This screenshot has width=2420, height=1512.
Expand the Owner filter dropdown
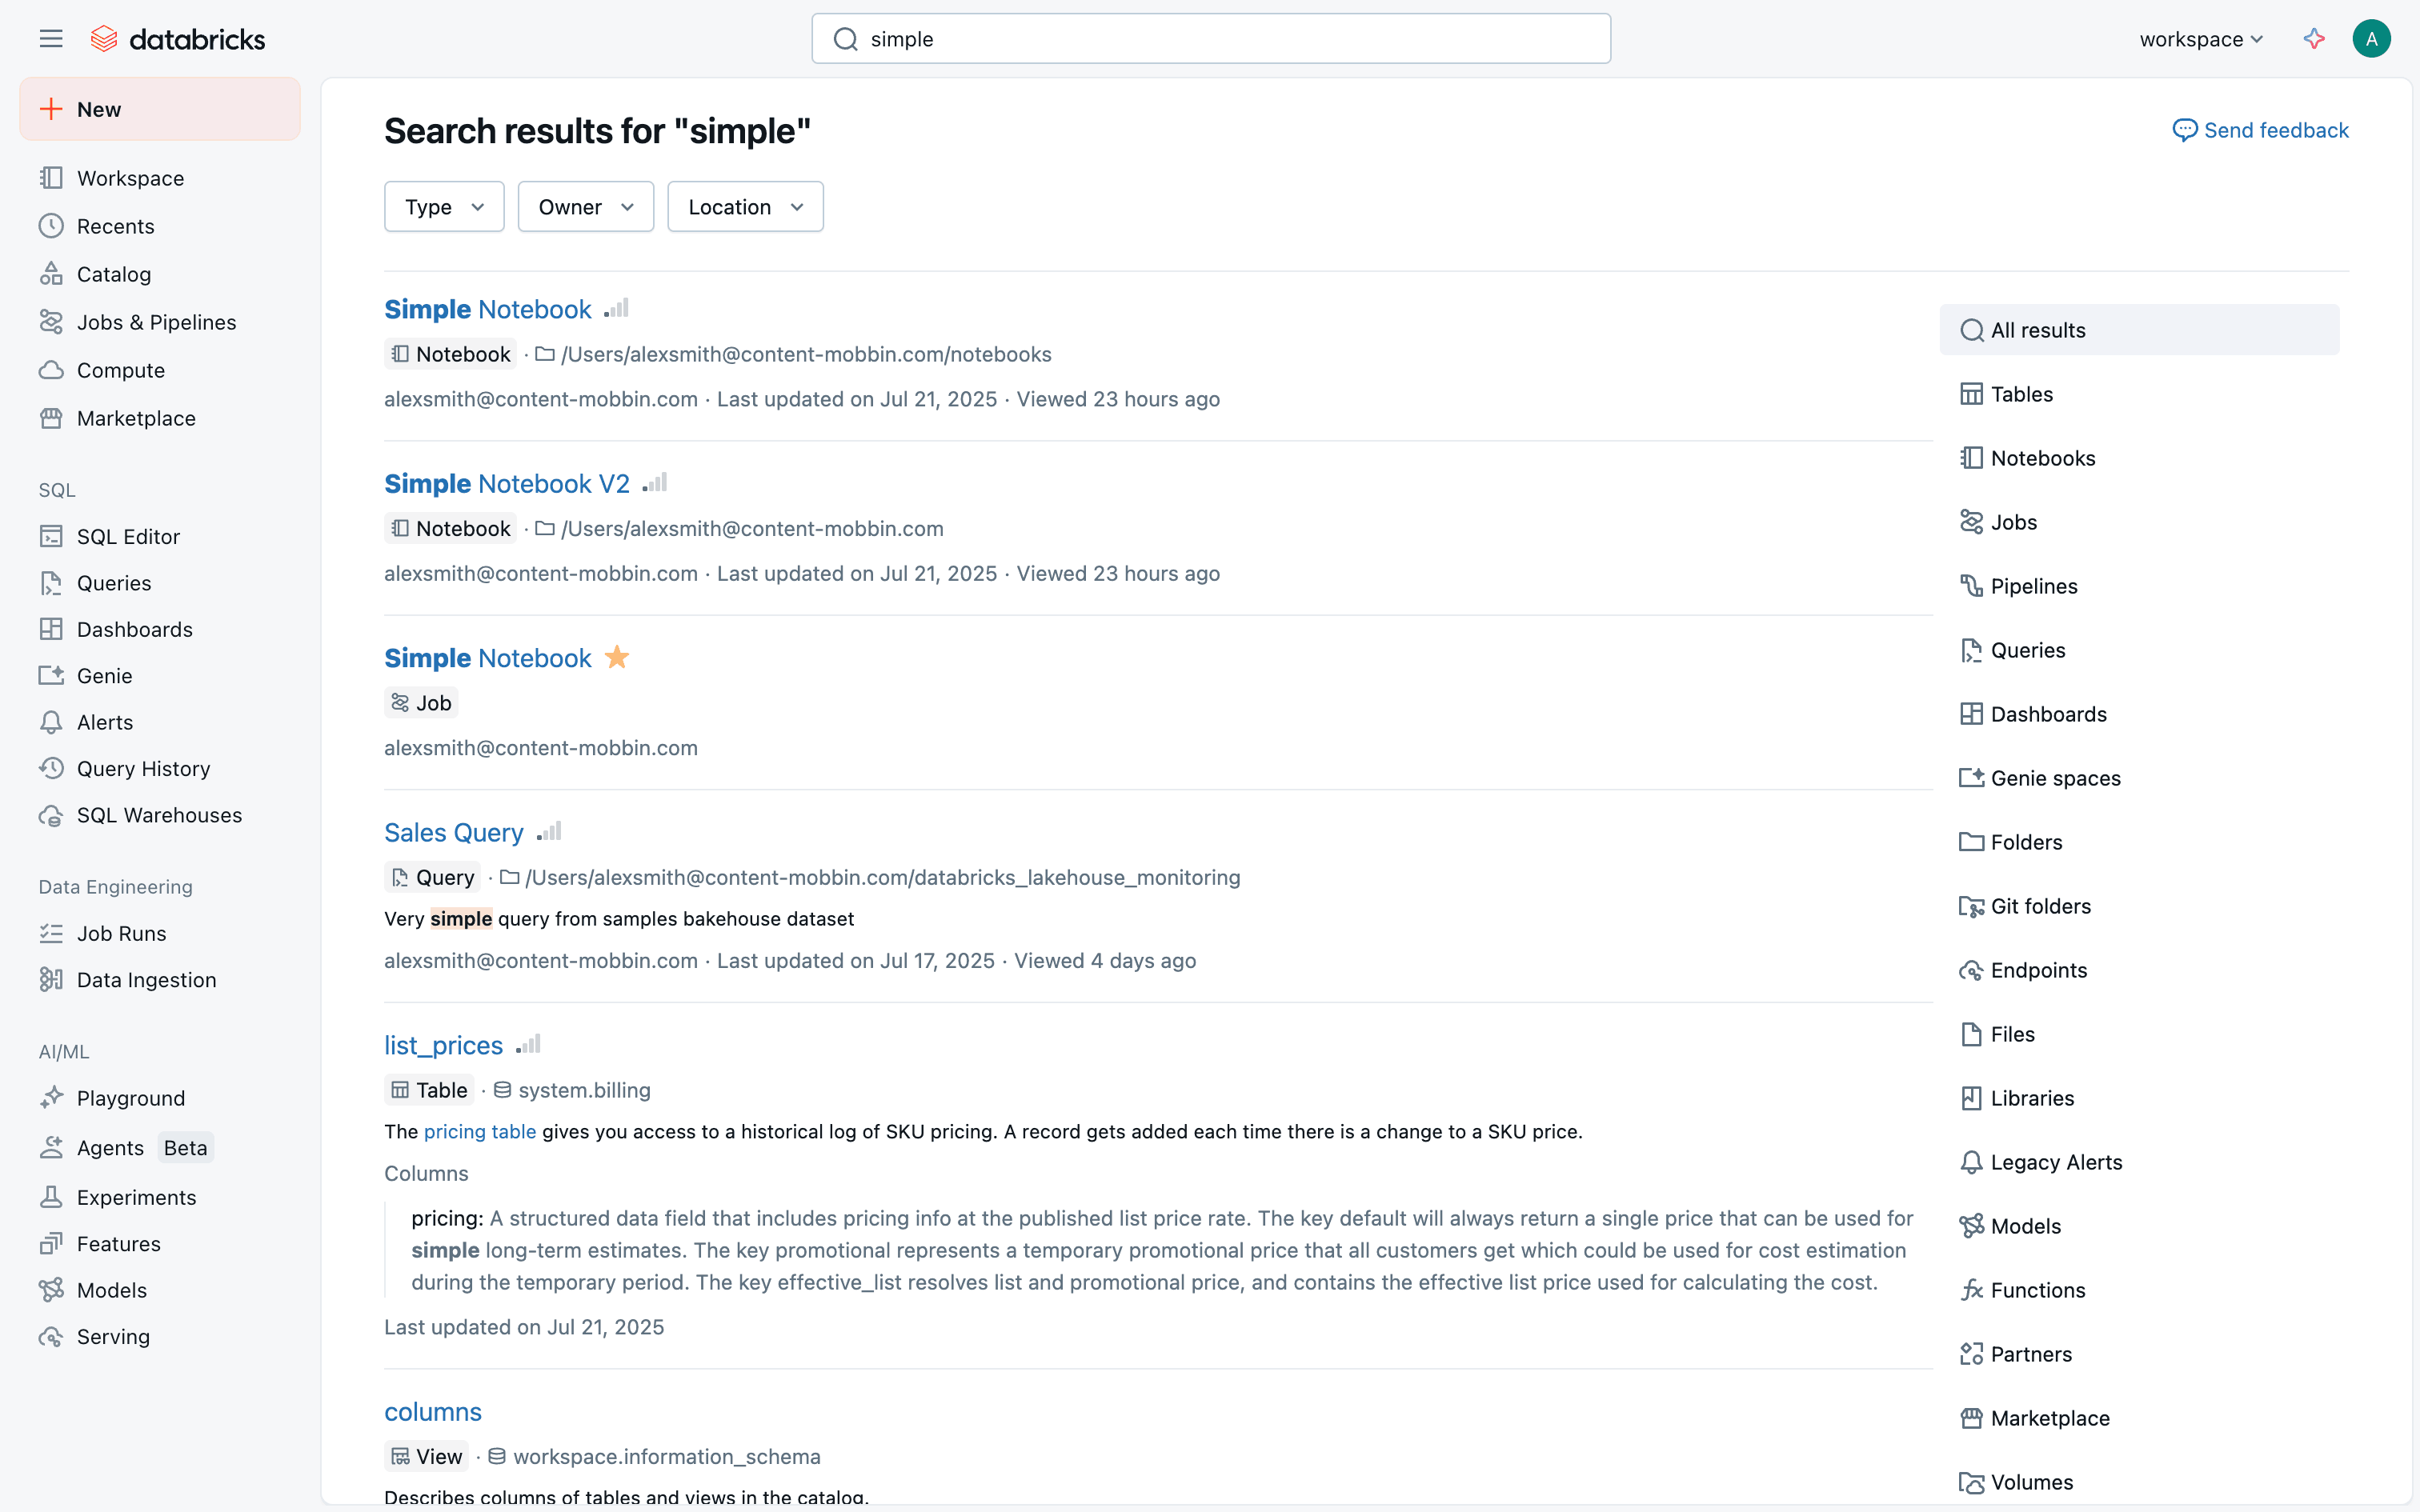pos(585,207)
